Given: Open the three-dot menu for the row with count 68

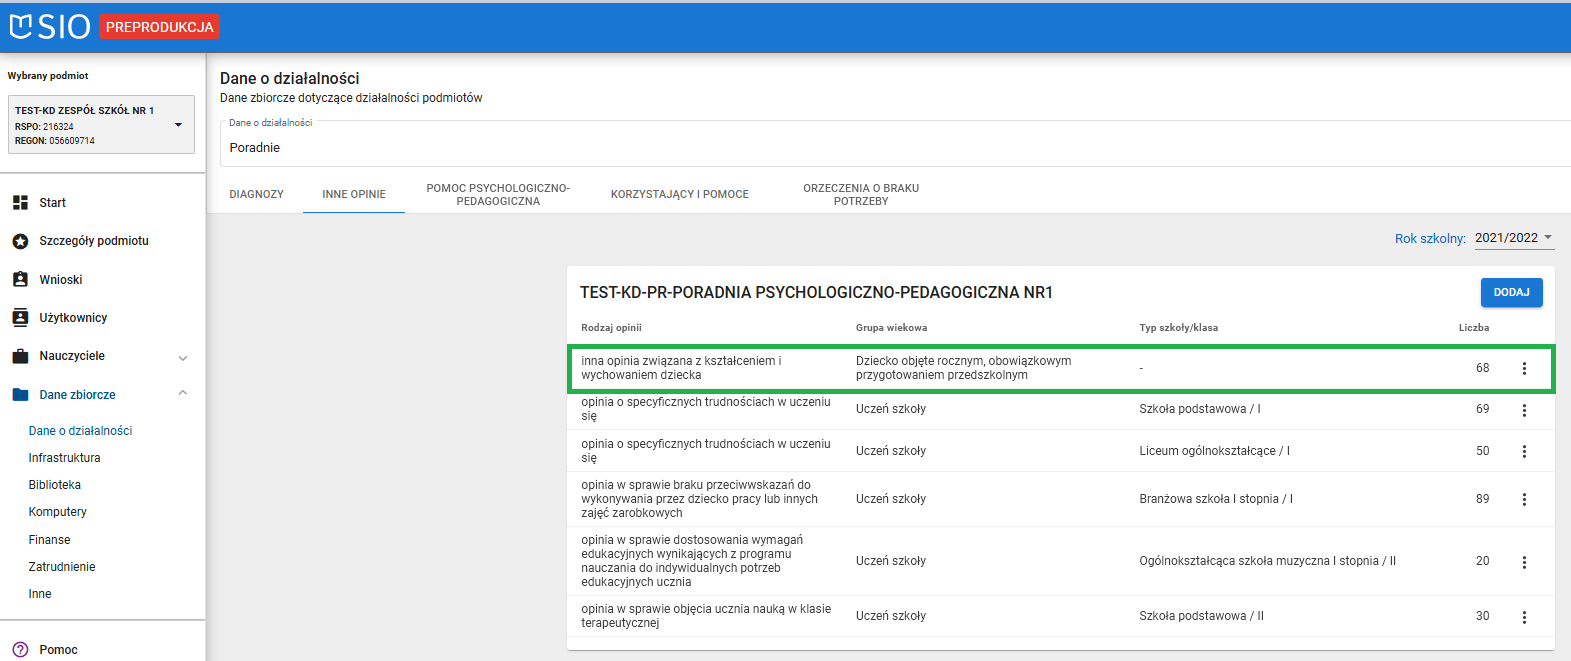Looking at the screenshot, I should pyautogui.click(x=1524, y=368).
